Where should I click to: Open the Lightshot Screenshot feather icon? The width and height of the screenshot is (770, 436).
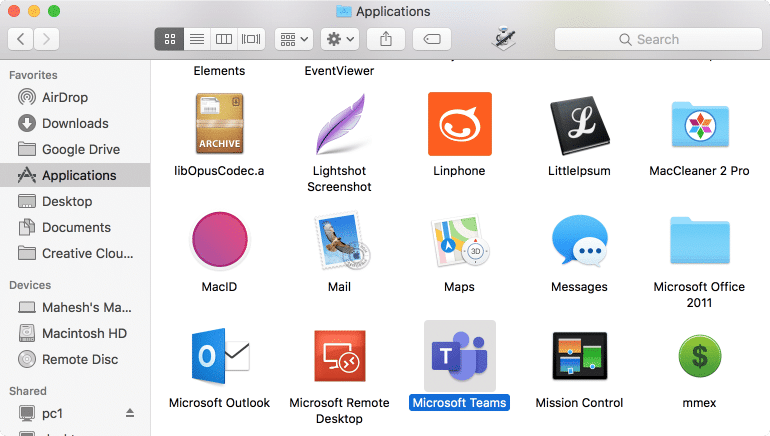pyautogui.click(x=340, y=124)
